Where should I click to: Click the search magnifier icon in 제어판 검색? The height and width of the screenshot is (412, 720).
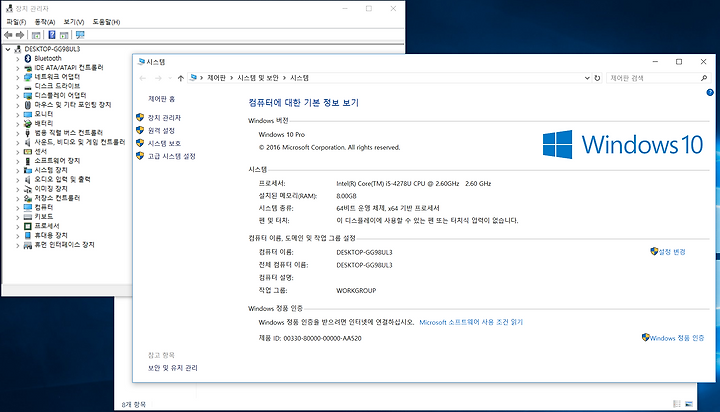pos(703,78)
